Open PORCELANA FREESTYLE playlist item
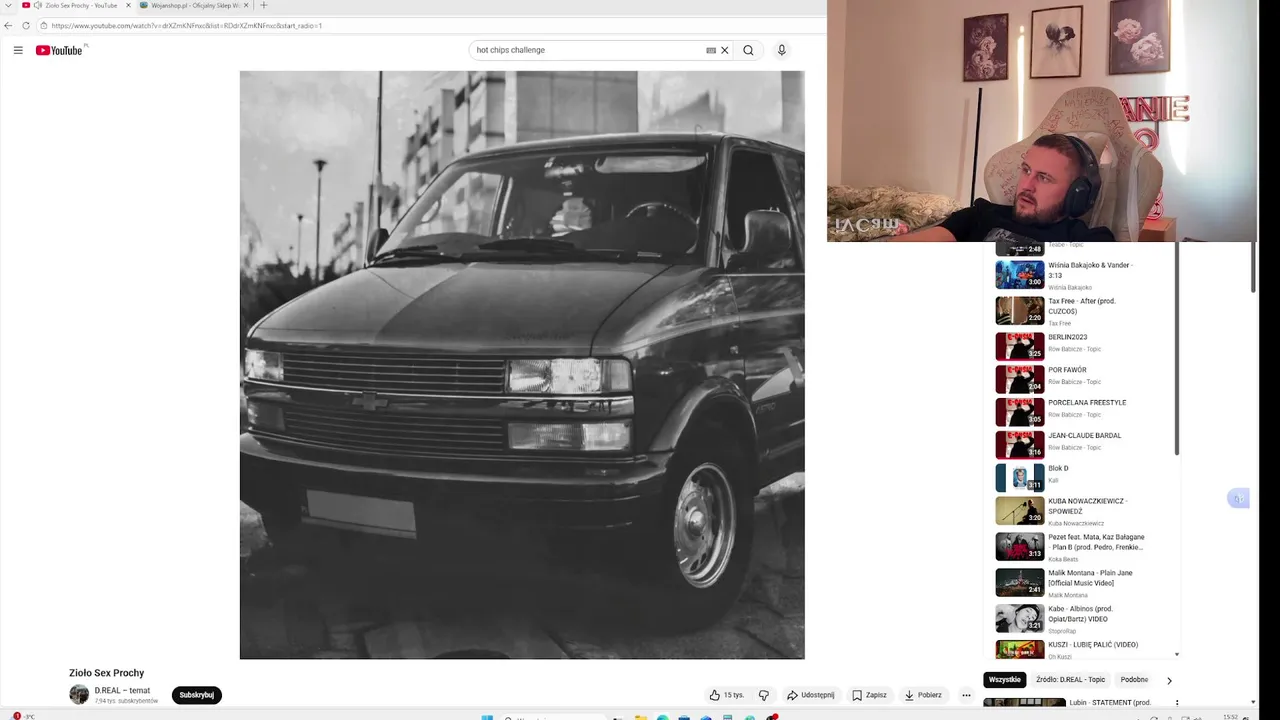Image resolution: width=1280 pixels, height=720 pixels. (x=1085, y=412)
